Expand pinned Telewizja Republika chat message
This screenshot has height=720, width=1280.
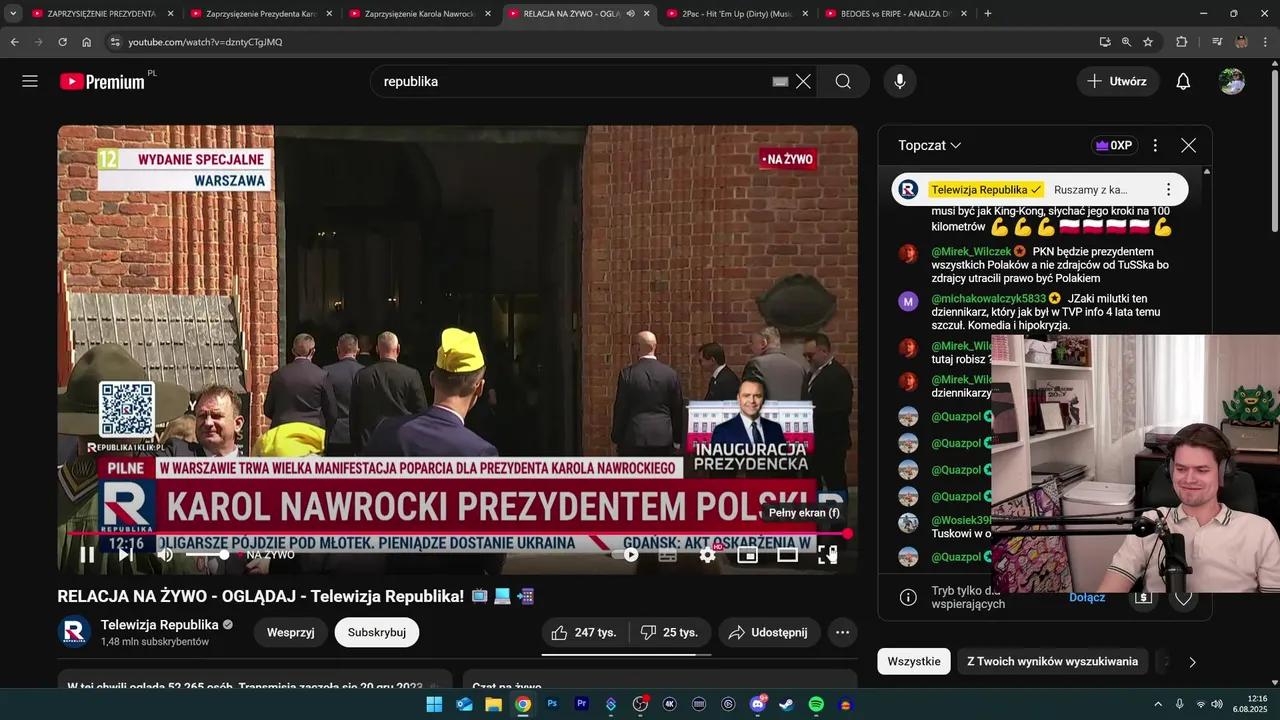[1040, 189]
